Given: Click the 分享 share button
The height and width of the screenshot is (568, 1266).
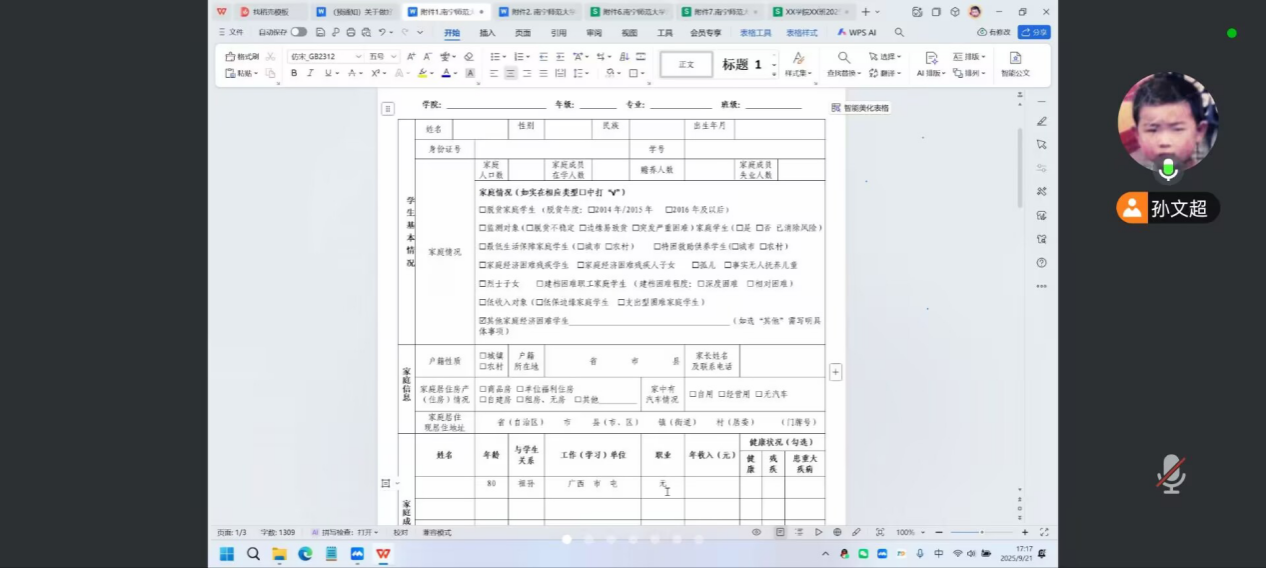Looking at the screenshot, I should (1035, 32).
